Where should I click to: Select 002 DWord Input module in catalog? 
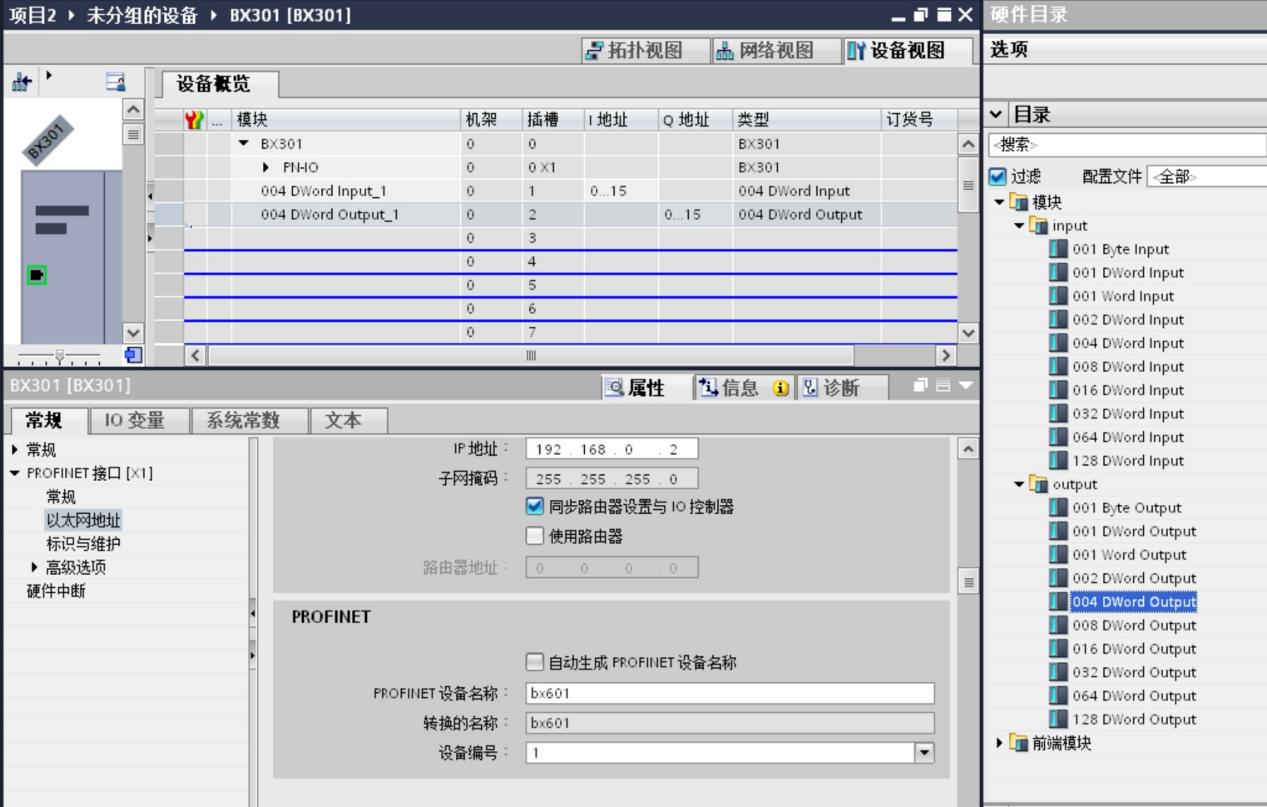coord(1127,320)
